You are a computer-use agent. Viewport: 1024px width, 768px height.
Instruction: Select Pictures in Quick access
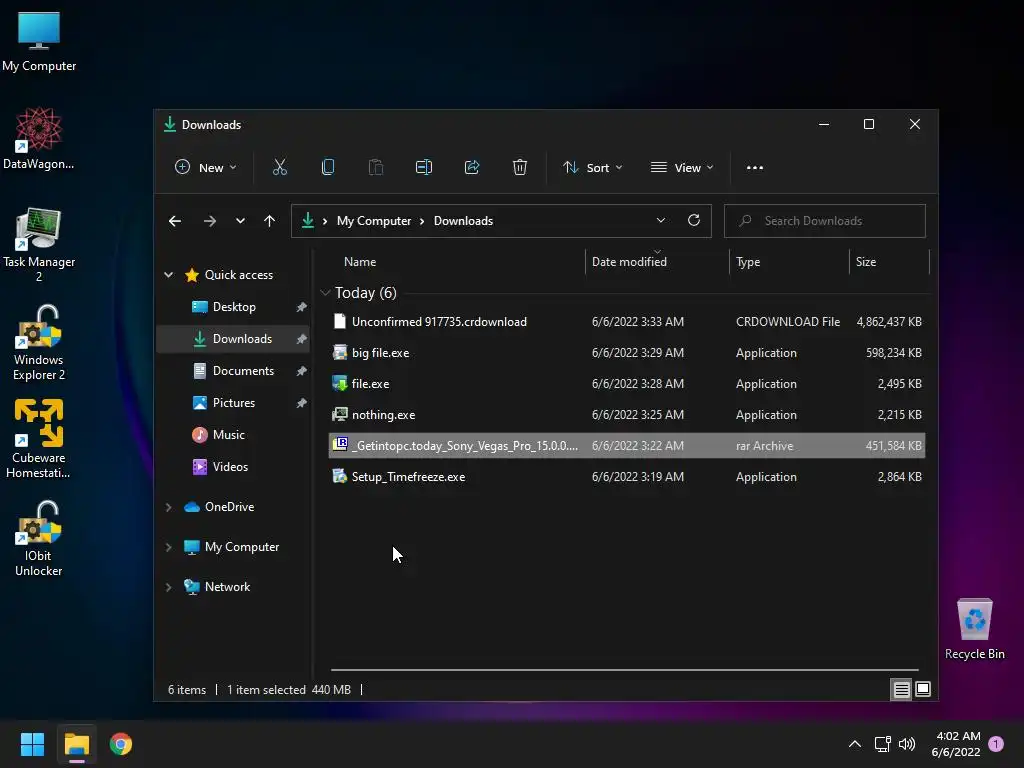coord(232,403)
